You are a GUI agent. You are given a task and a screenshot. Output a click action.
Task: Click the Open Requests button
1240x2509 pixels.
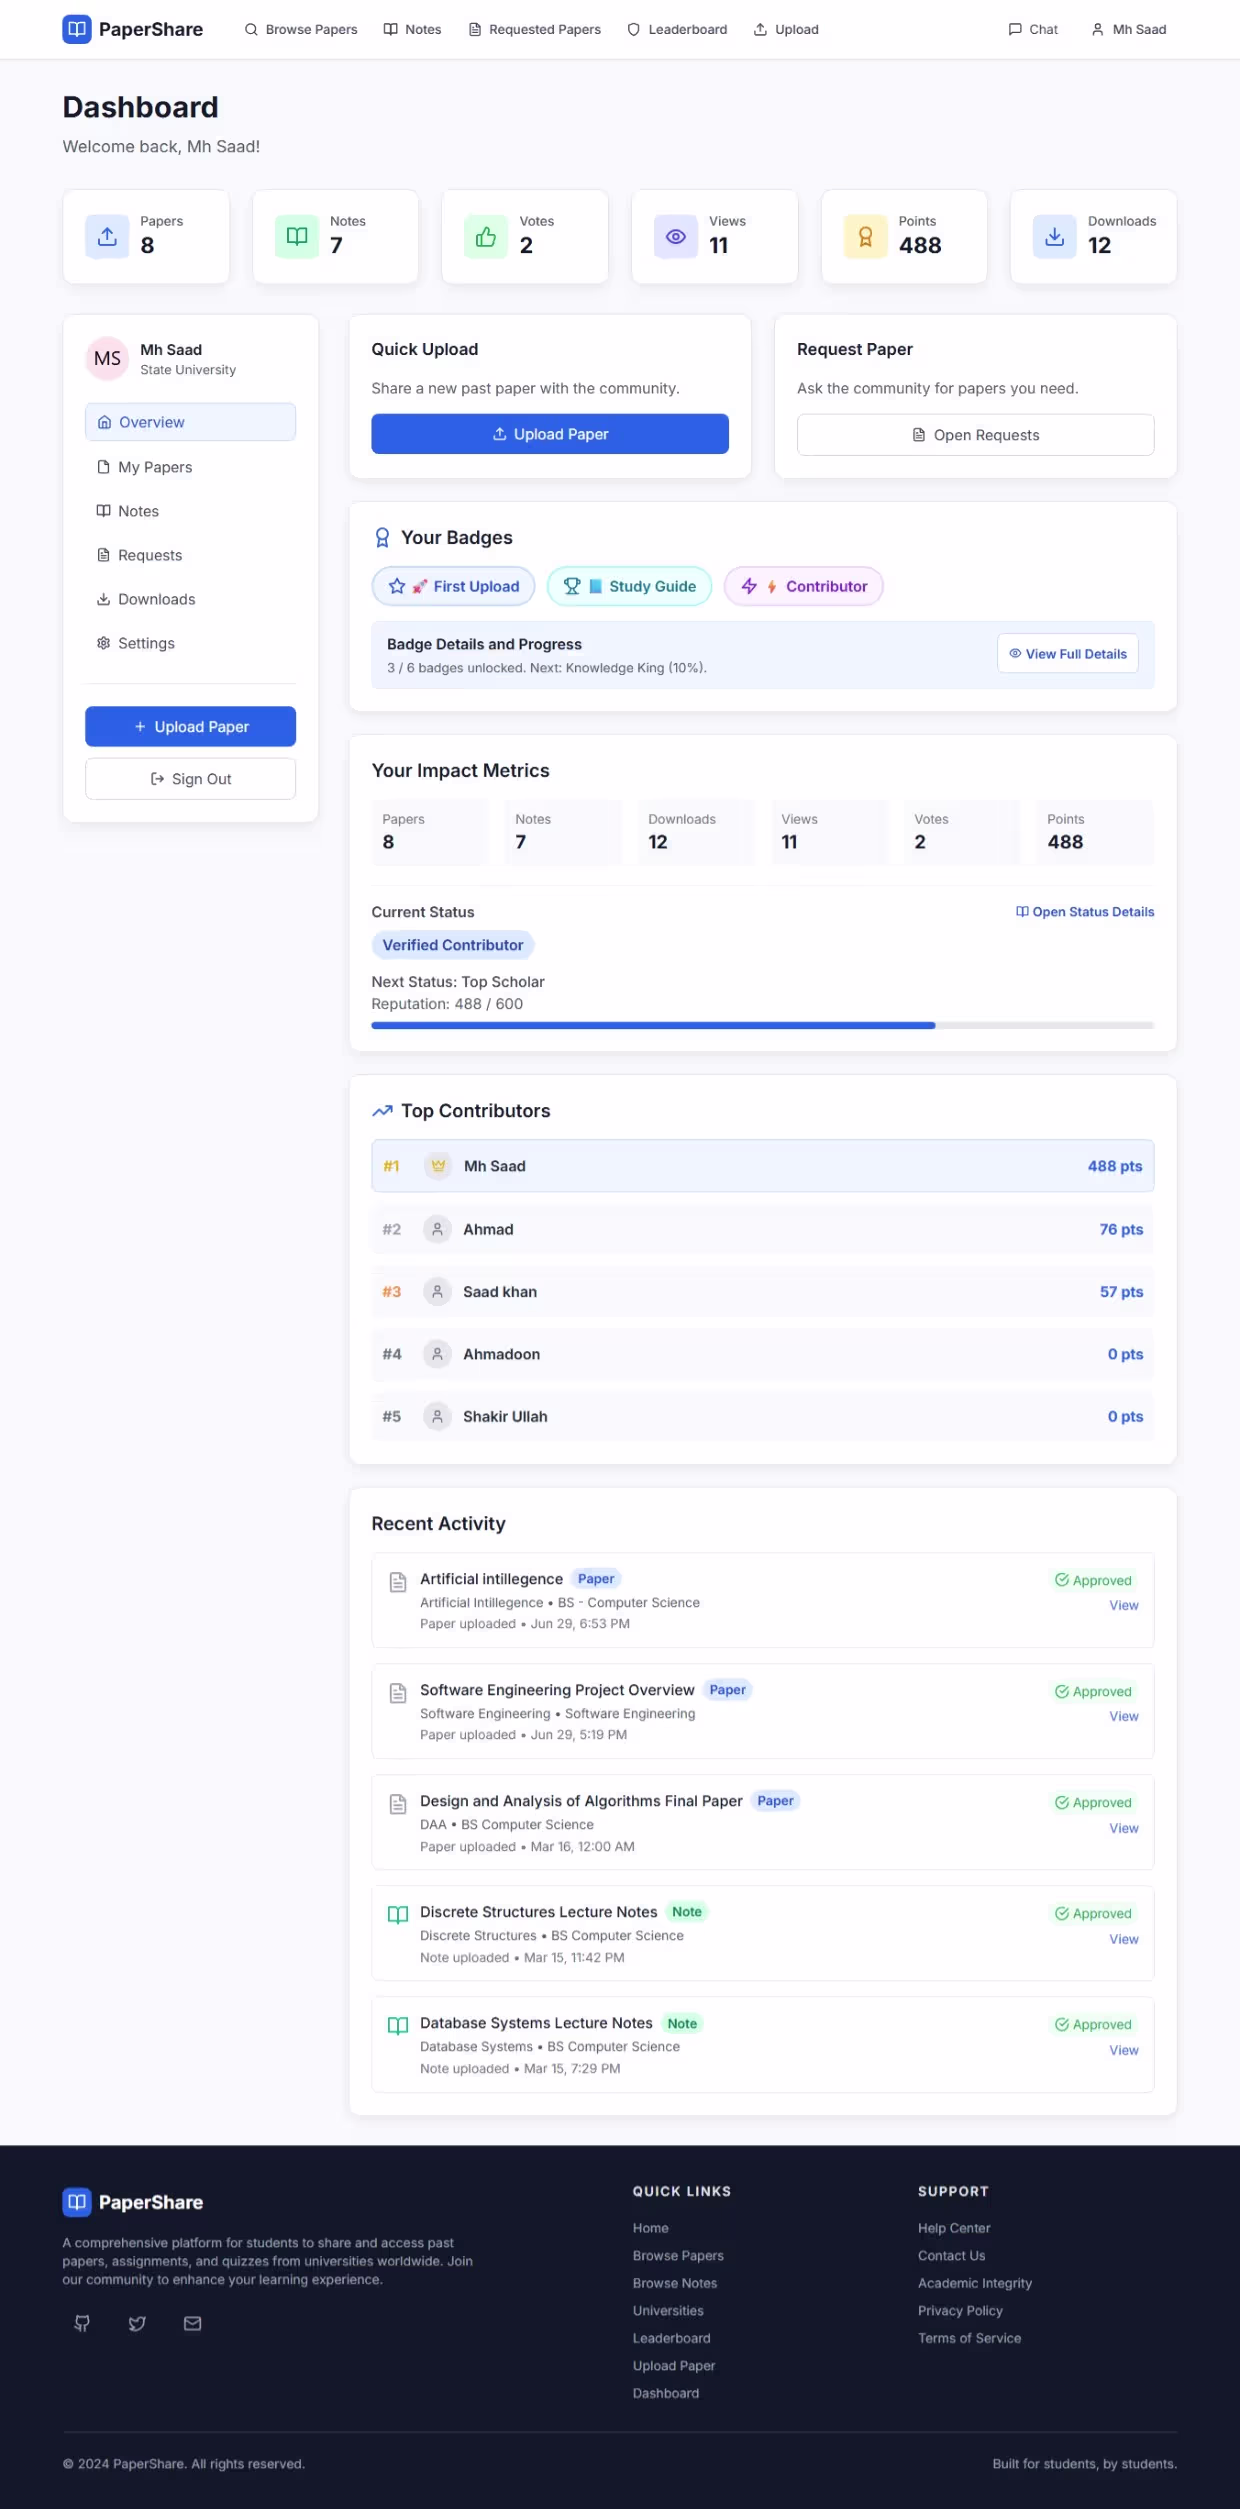point(975,435)
